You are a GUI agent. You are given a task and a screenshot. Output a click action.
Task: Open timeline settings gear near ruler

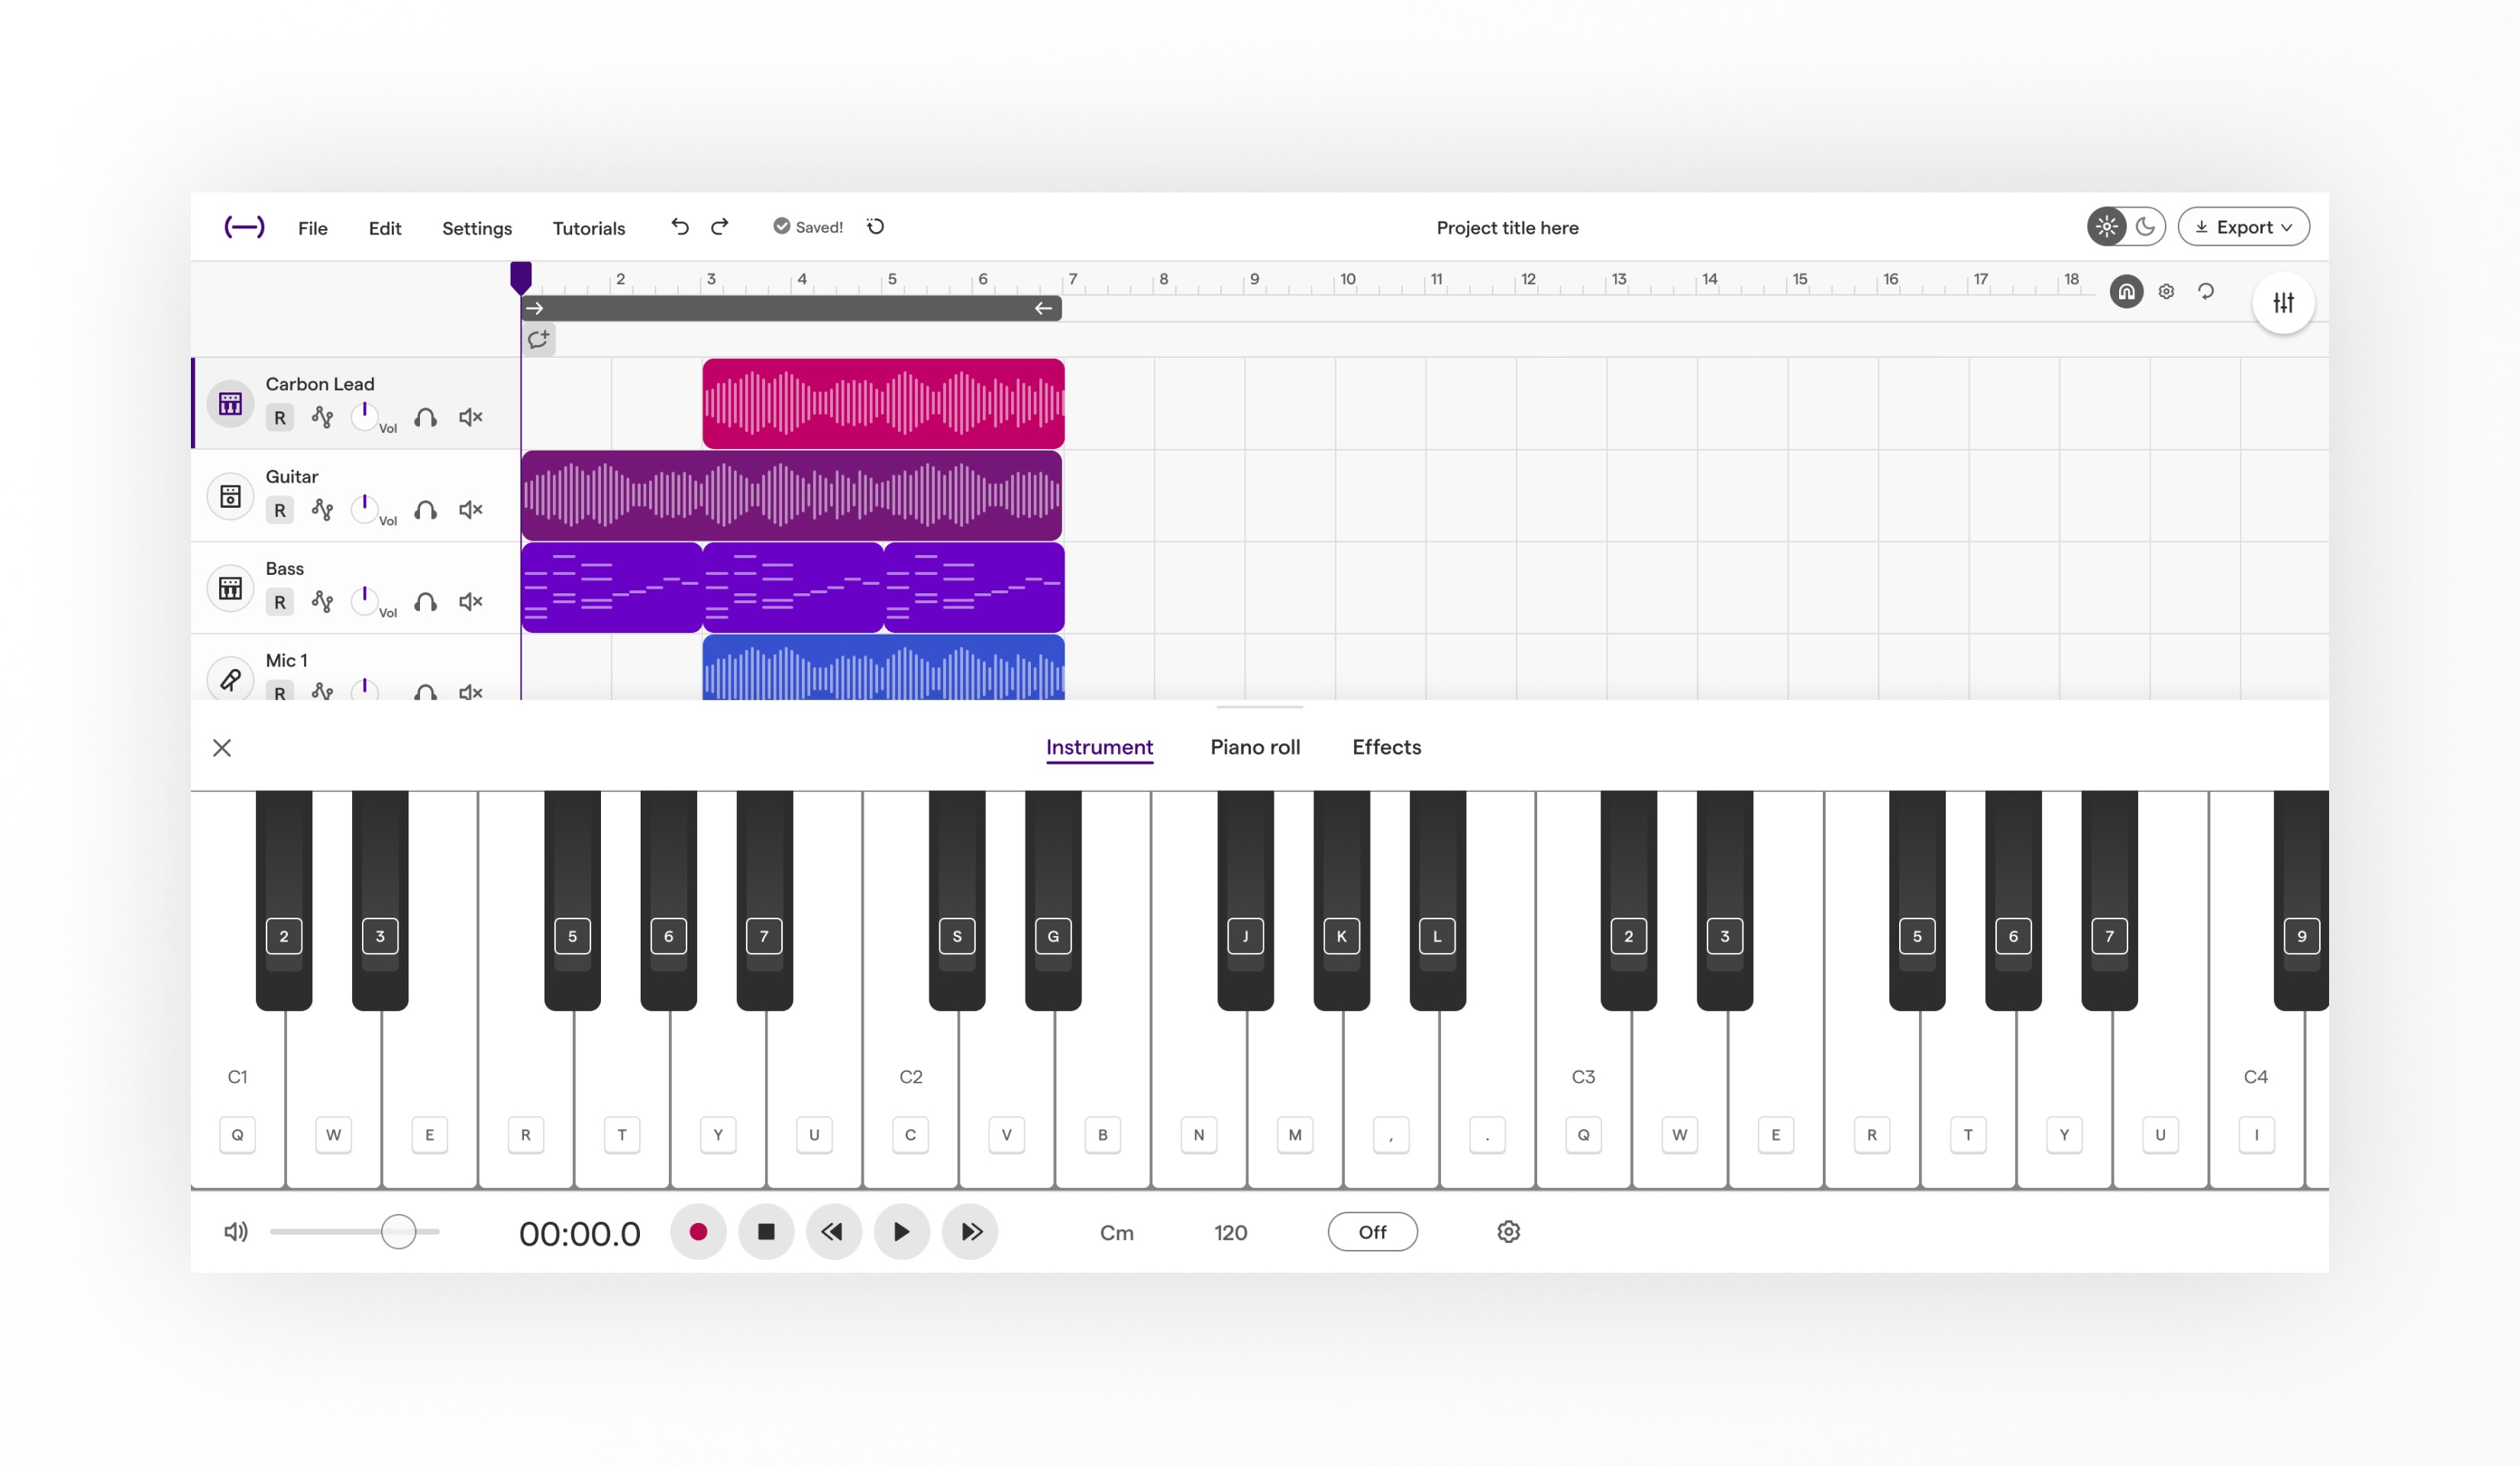click(2166, 292)
